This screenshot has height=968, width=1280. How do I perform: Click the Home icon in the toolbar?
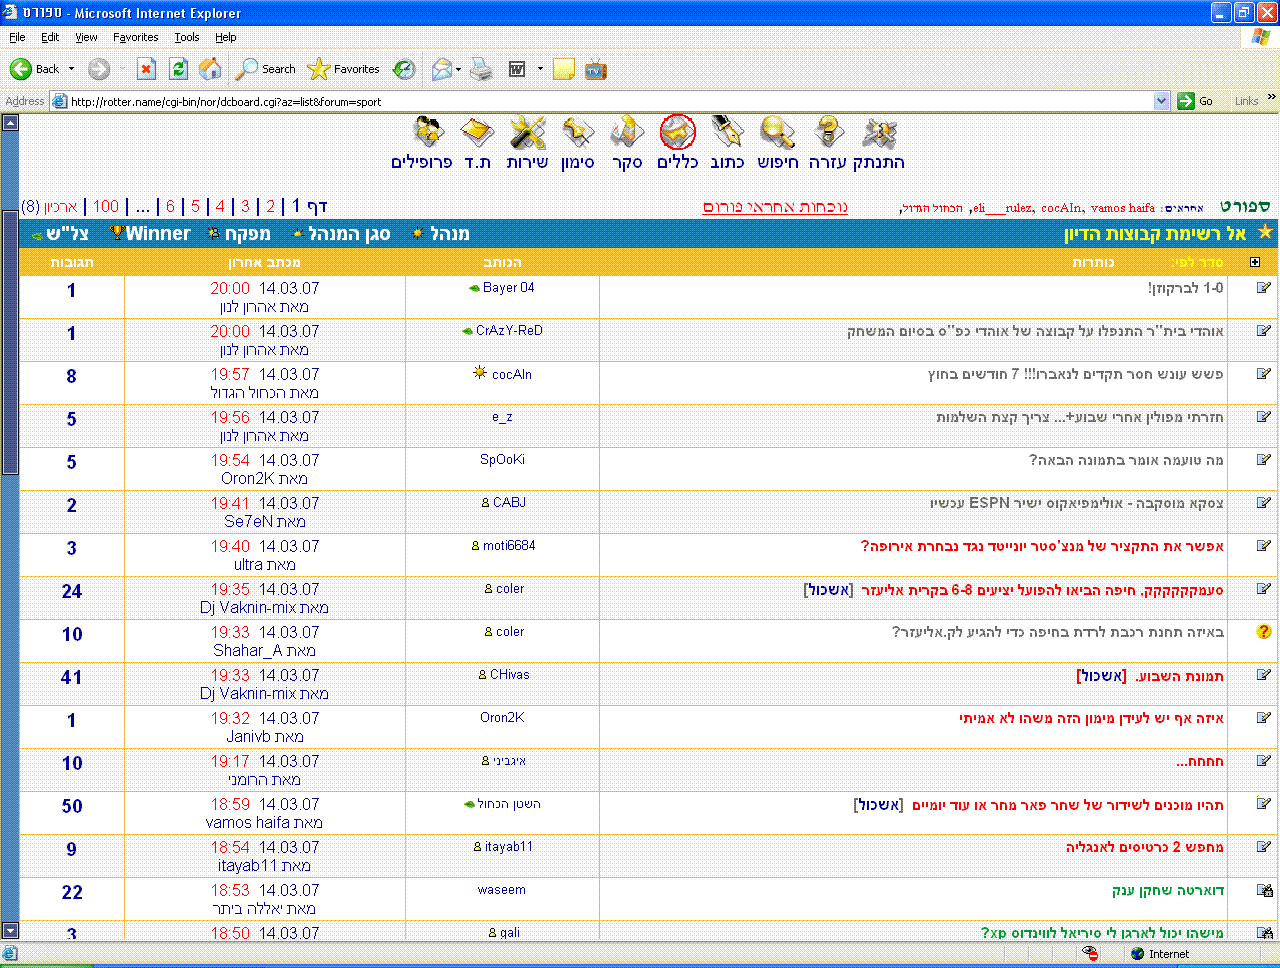(x=210, y=69)
